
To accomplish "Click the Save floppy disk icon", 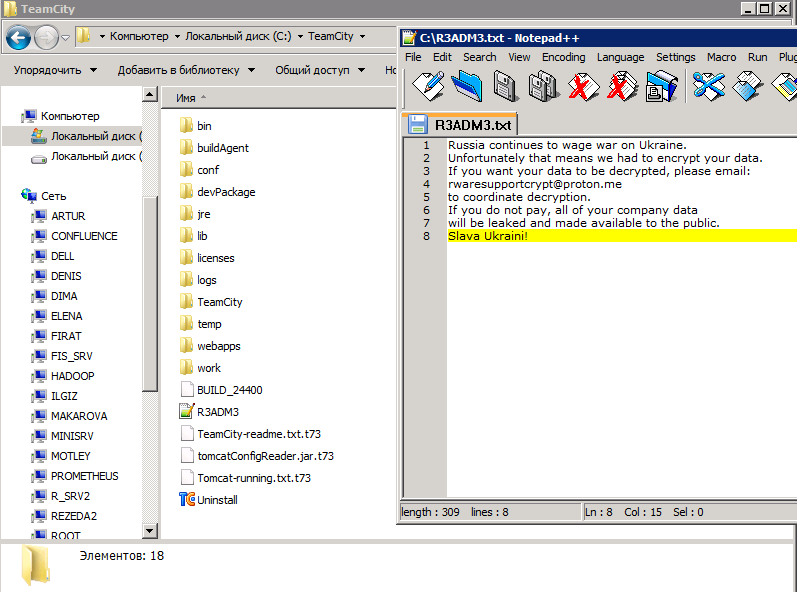I will point(505,86).
